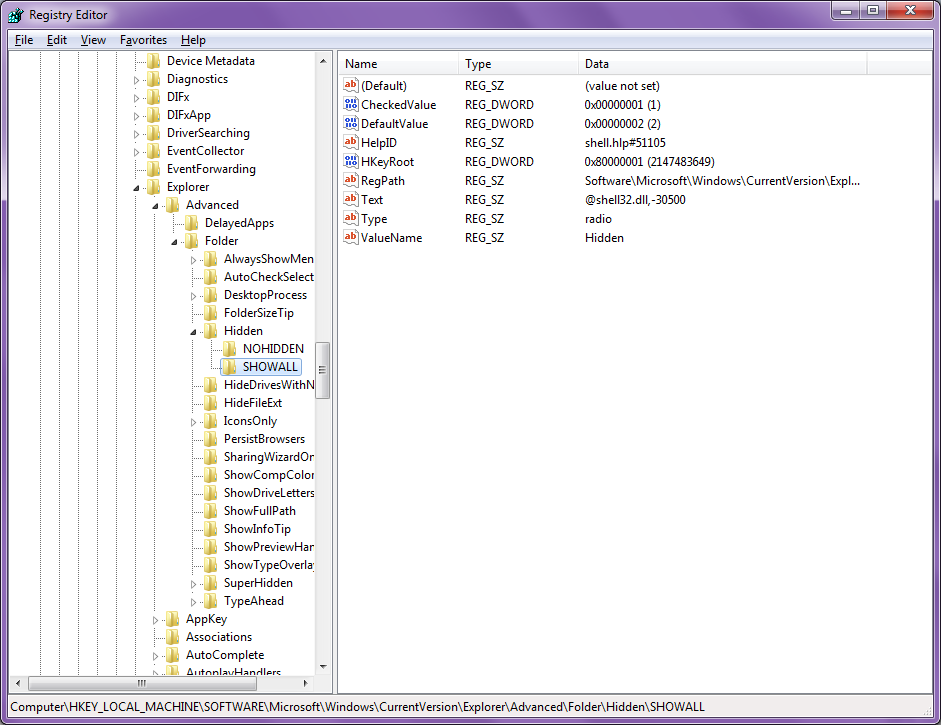Click the HKeyRoot data value 0x80000001
This screenshot has height=725, width=941.
point(649,161)
